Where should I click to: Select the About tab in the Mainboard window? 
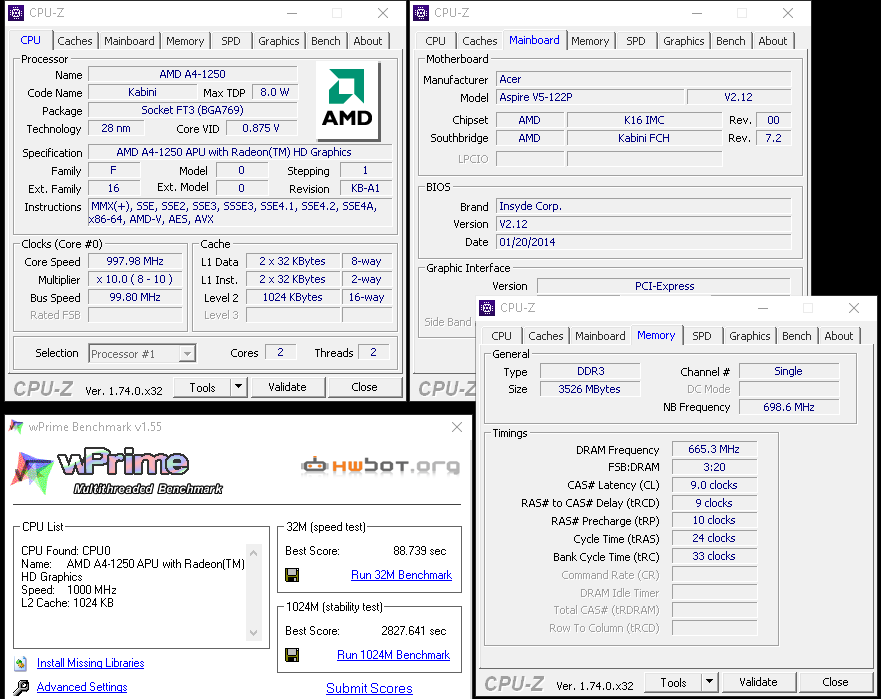[773, 41]
